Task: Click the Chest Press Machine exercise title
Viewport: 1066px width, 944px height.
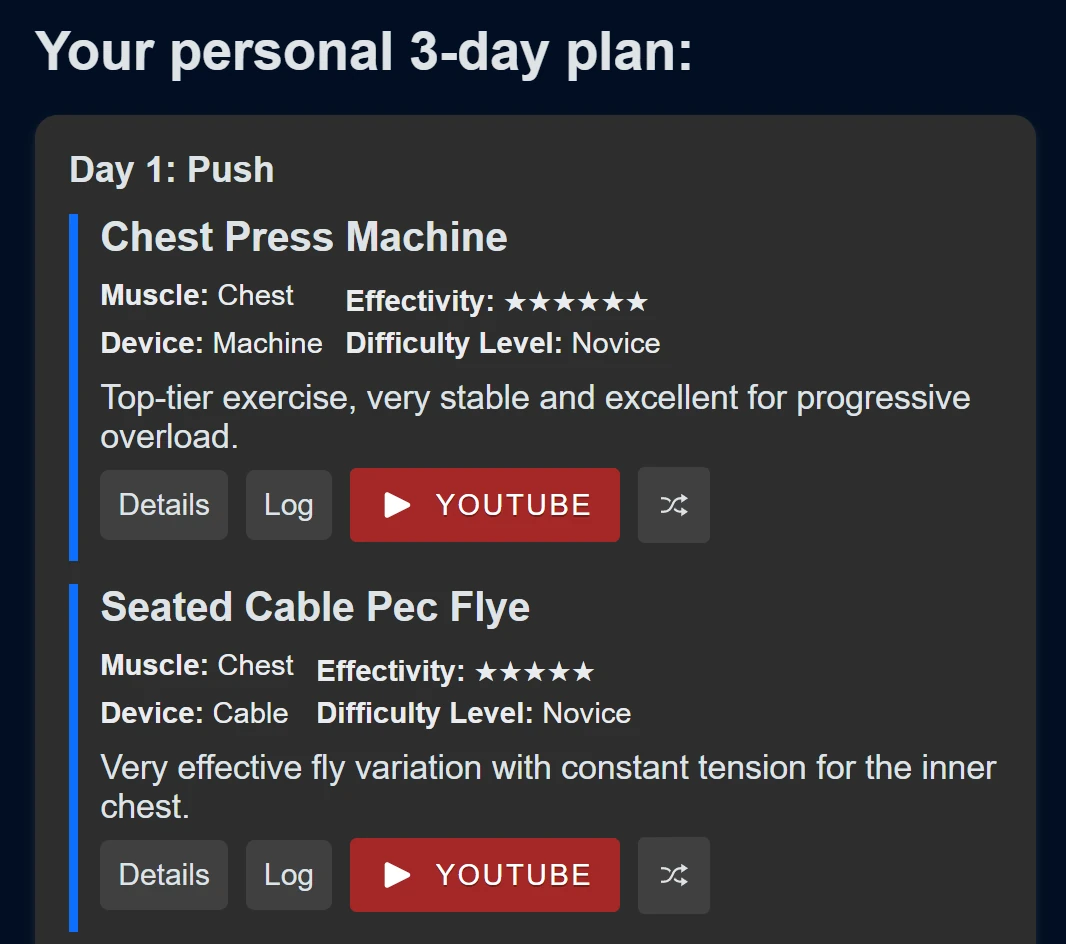Action: 304,237
